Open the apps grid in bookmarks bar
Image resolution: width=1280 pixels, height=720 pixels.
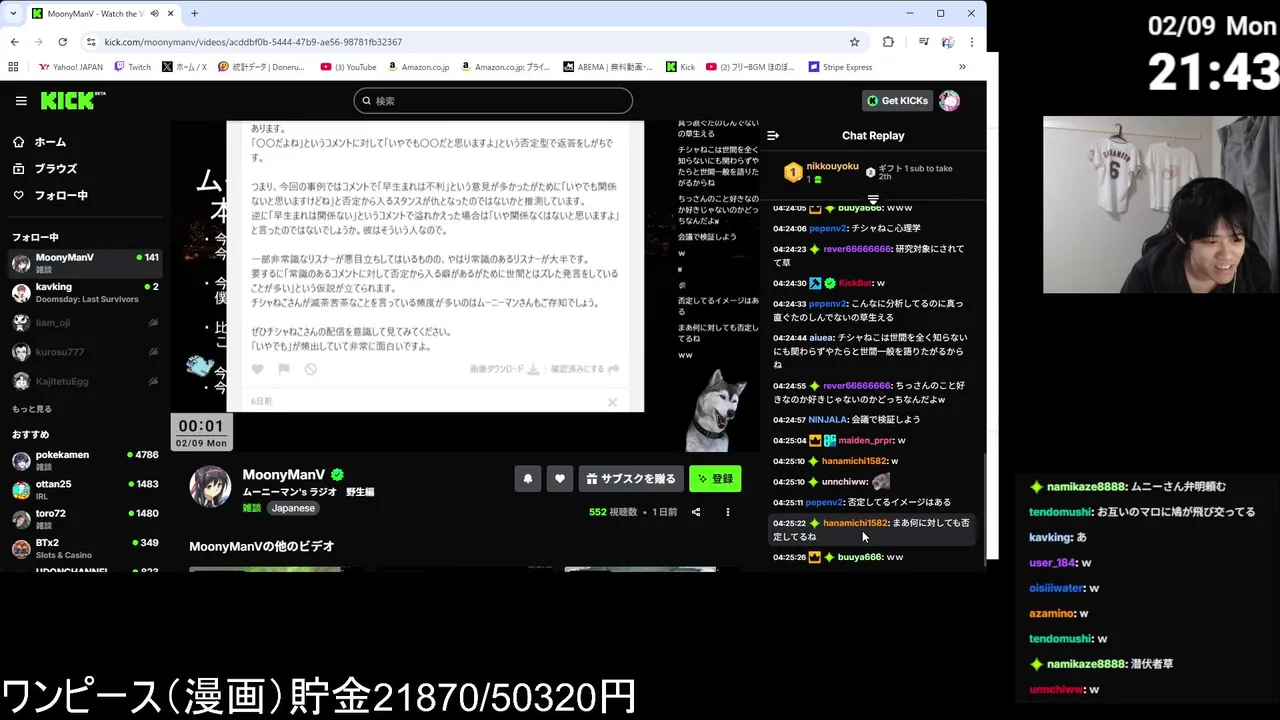click(x=13, y=67)
